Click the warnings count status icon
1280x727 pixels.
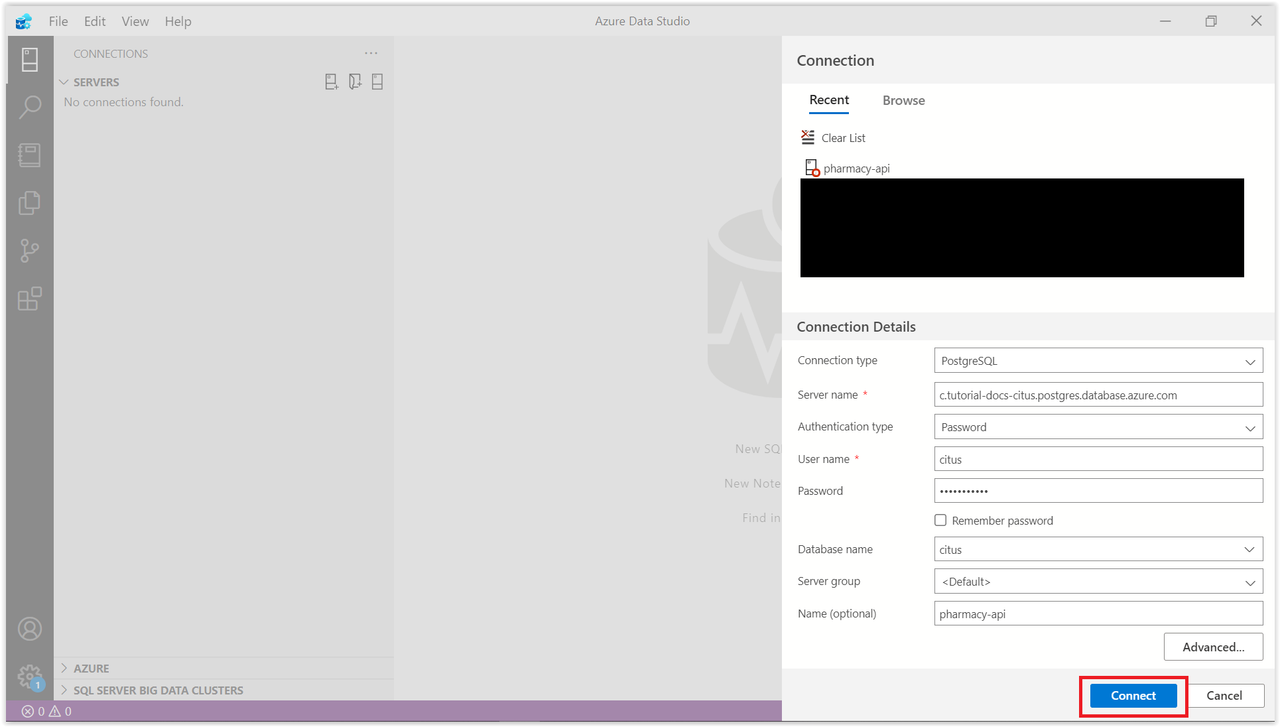(55, 712)
